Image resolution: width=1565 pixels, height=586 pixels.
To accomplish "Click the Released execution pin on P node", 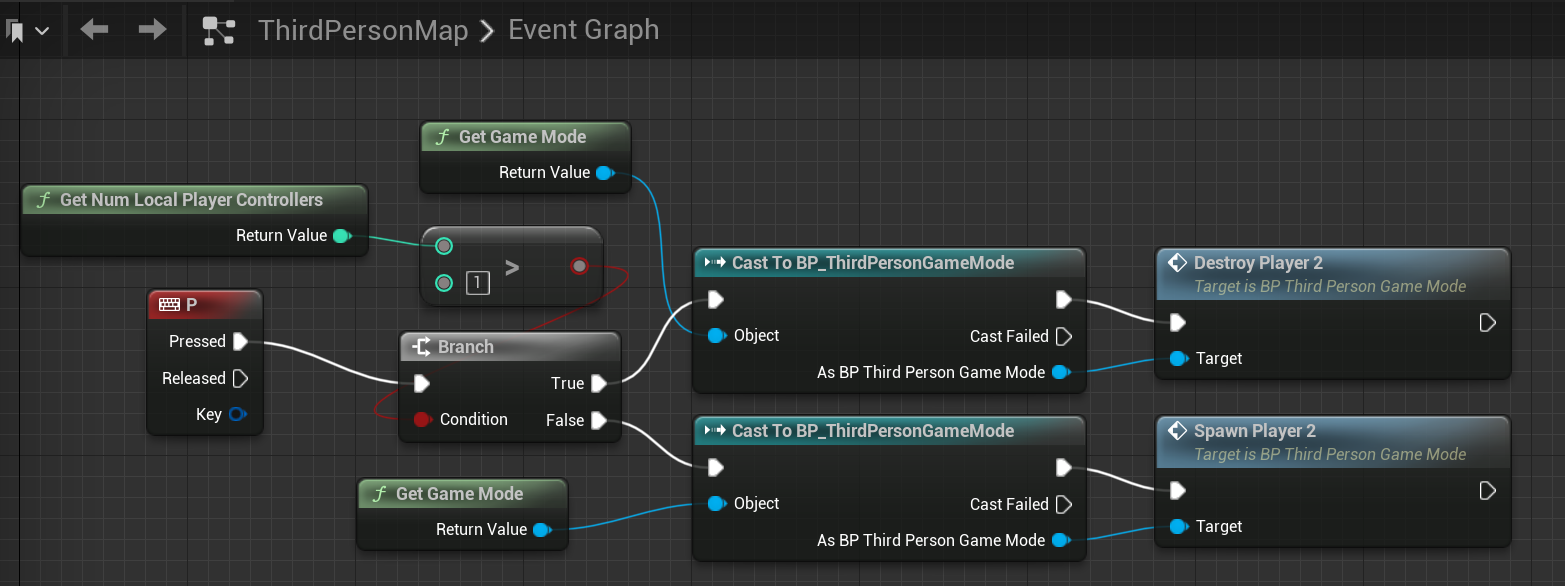I will pyautogui.click(x=240, y=379).
